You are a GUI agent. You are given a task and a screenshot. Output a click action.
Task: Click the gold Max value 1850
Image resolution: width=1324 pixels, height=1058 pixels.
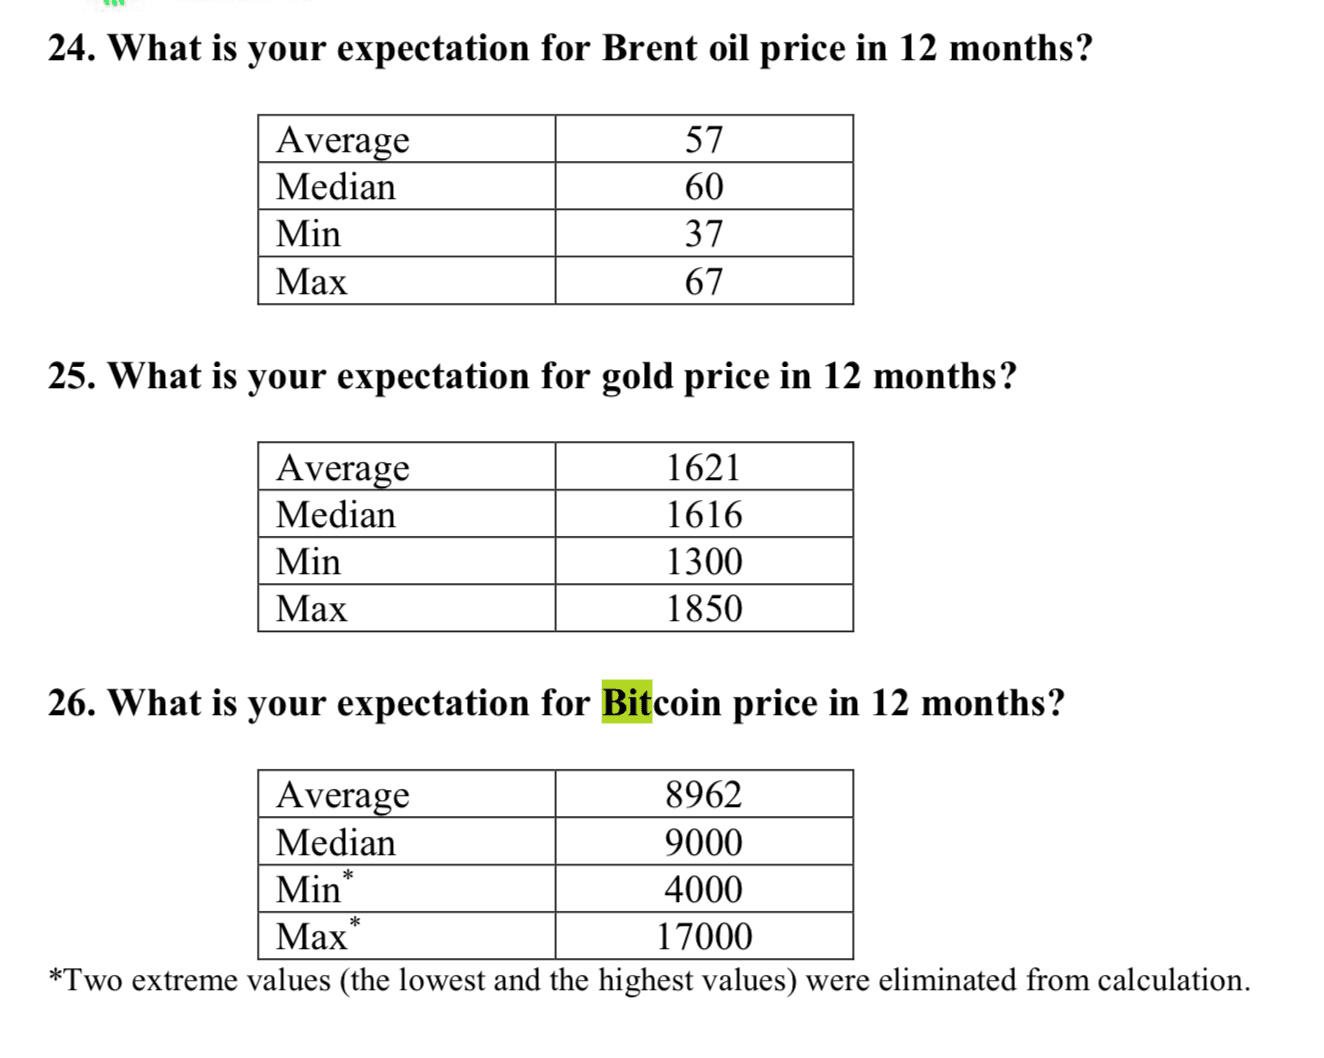(x=704, y=608)
